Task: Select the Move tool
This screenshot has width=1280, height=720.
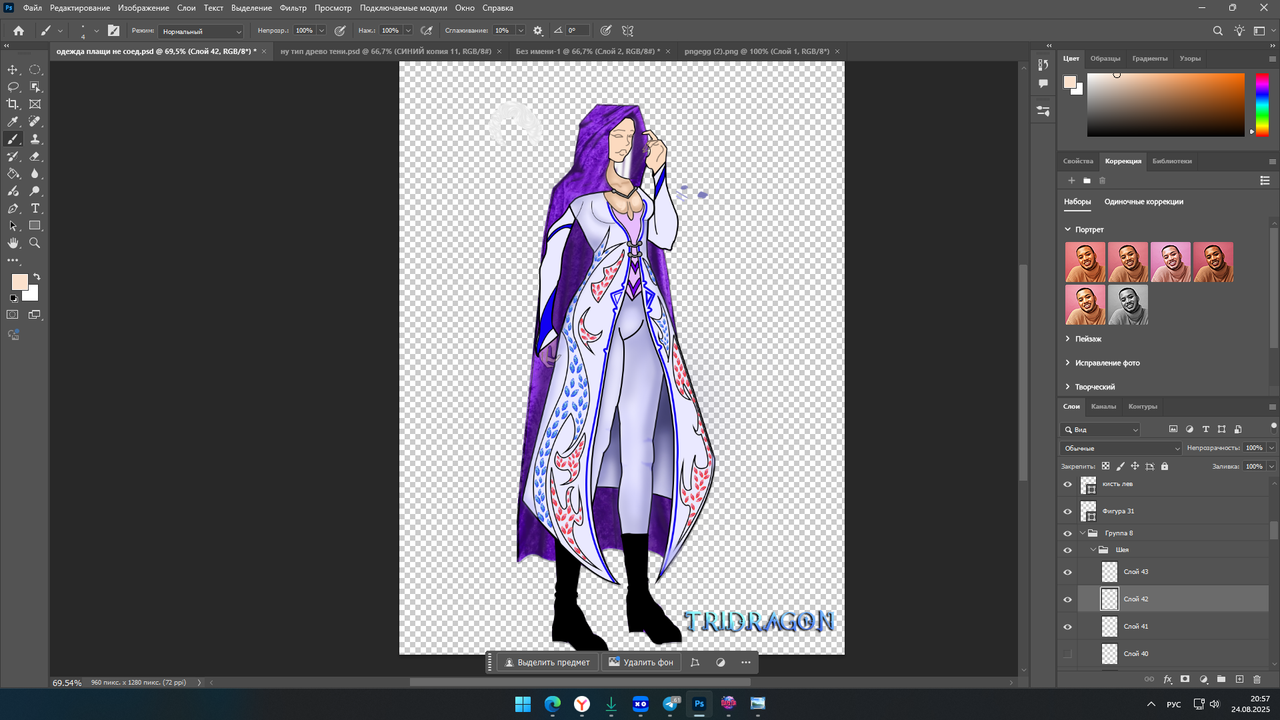Action: [13, 69]
